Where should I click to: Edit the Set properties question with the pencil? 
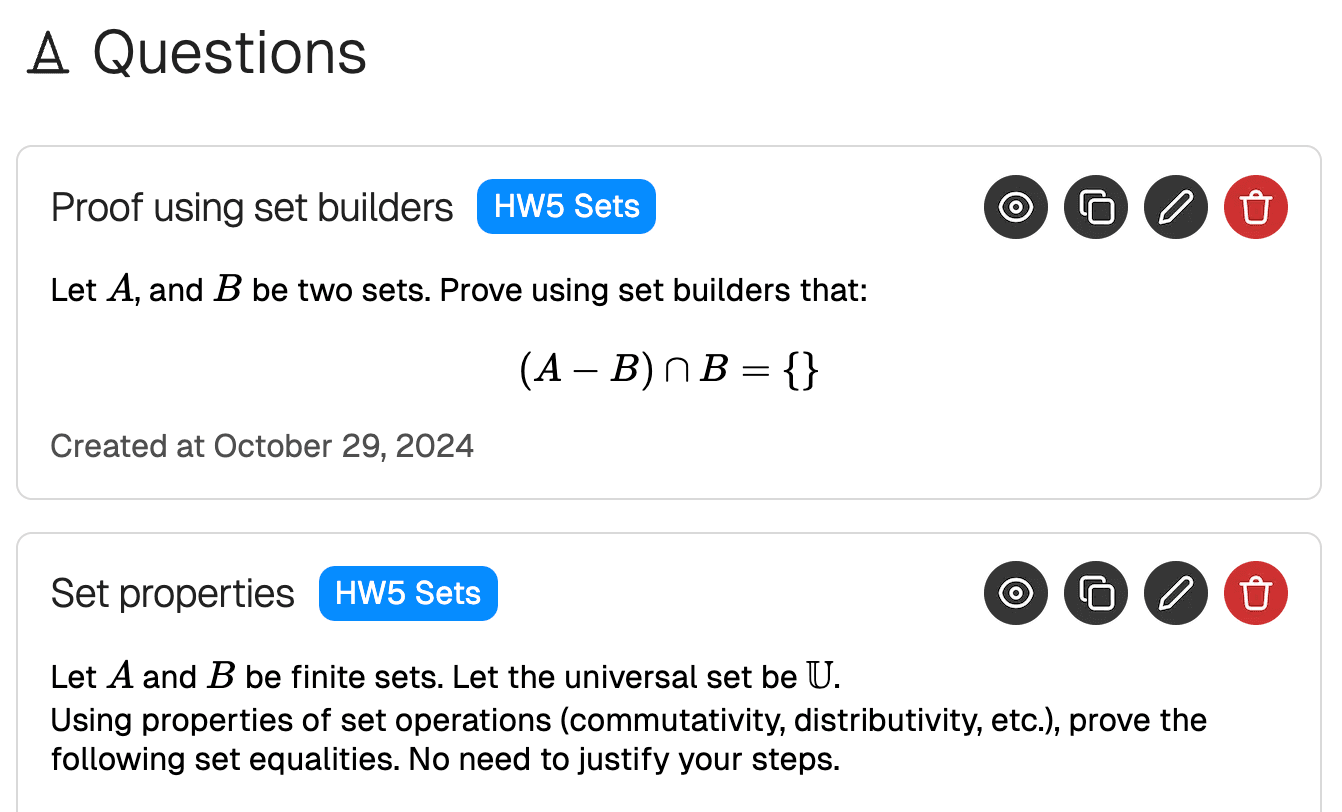click(1176, 593)
